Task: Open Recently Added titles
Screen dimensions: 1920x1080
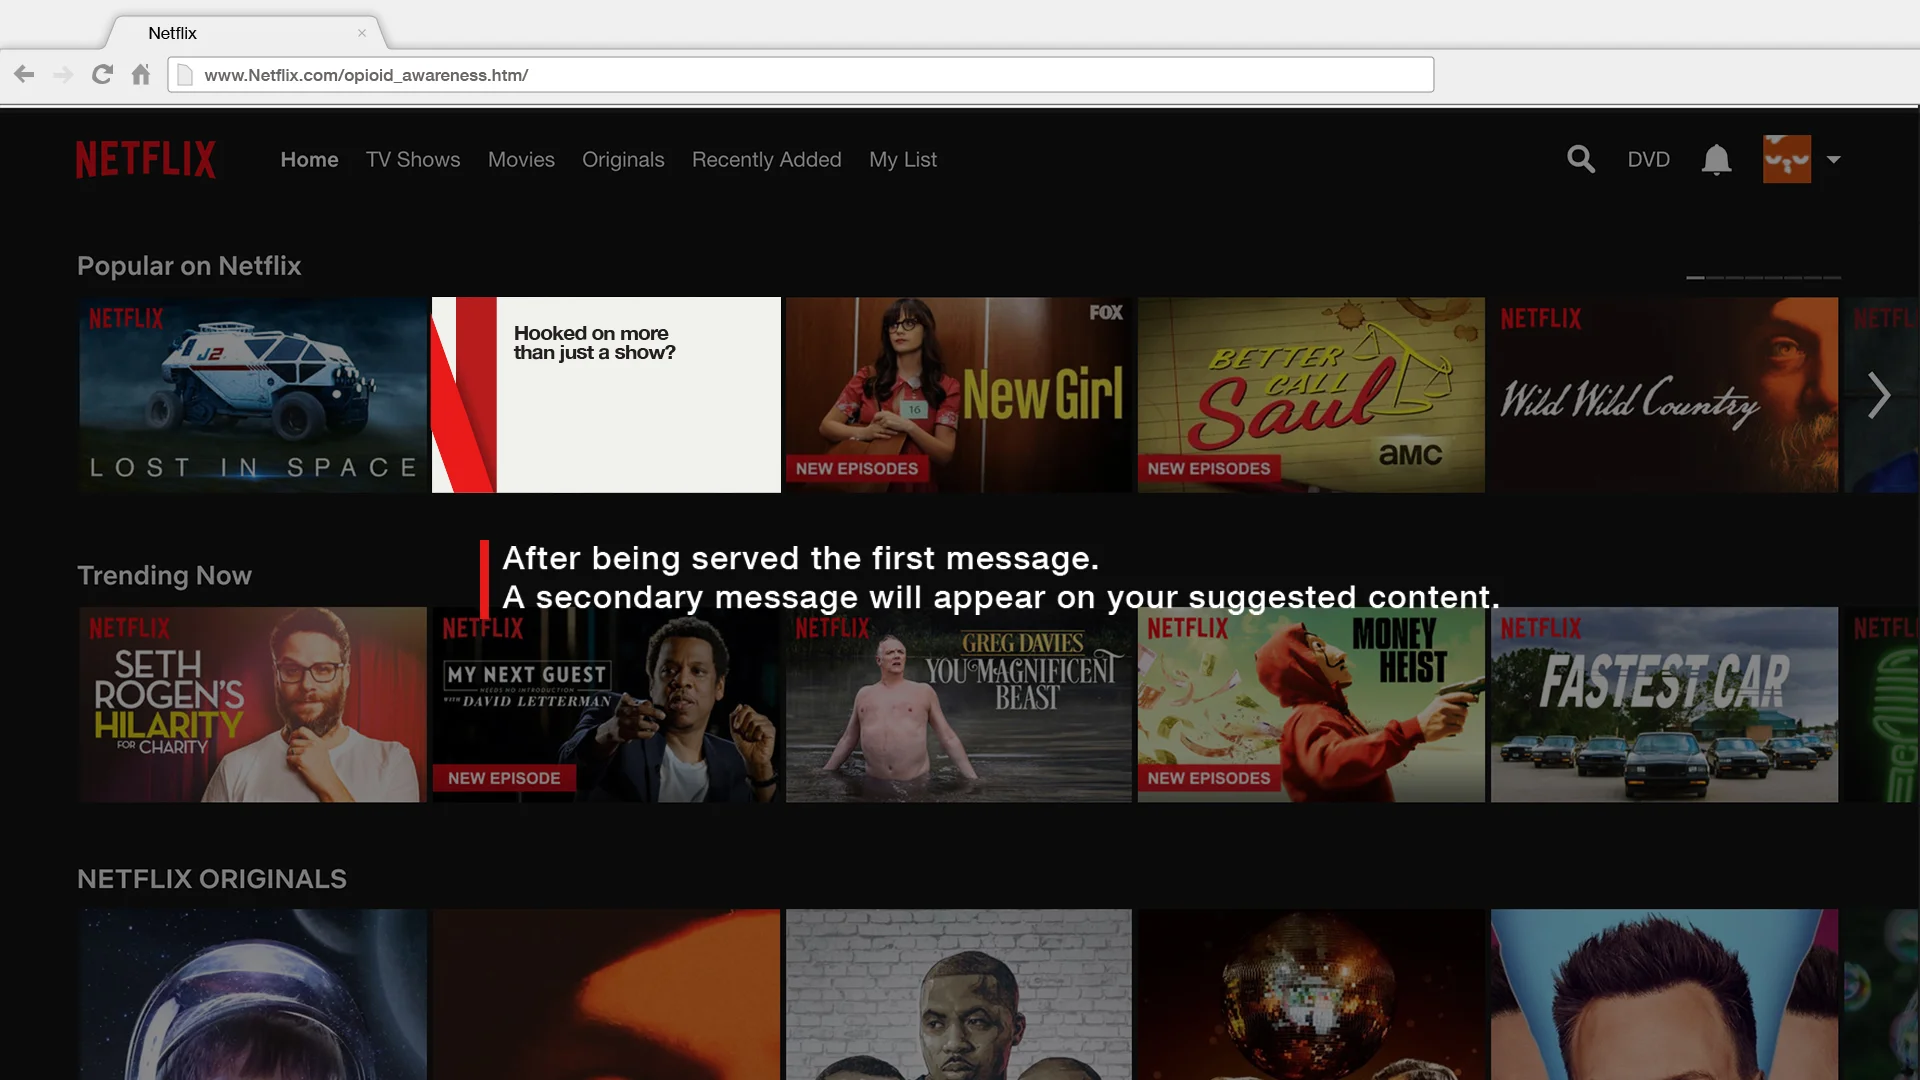Action: [x=767, y=160]
